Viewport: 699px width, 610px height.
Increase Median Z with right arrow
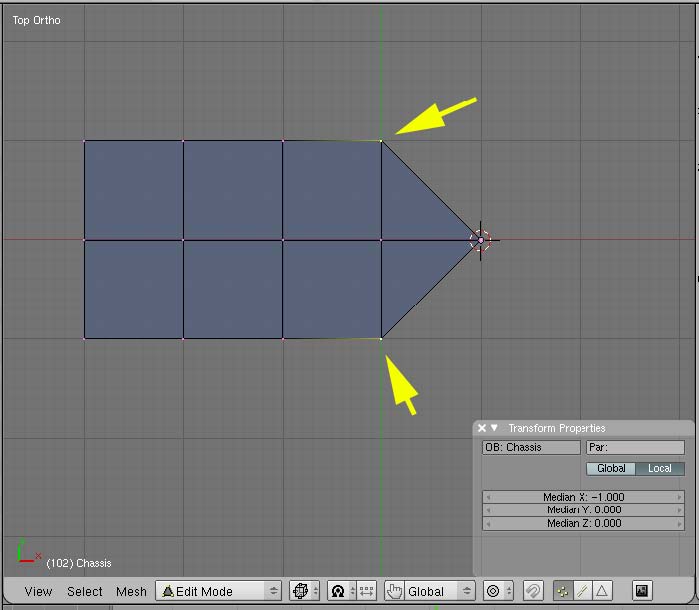679,523
